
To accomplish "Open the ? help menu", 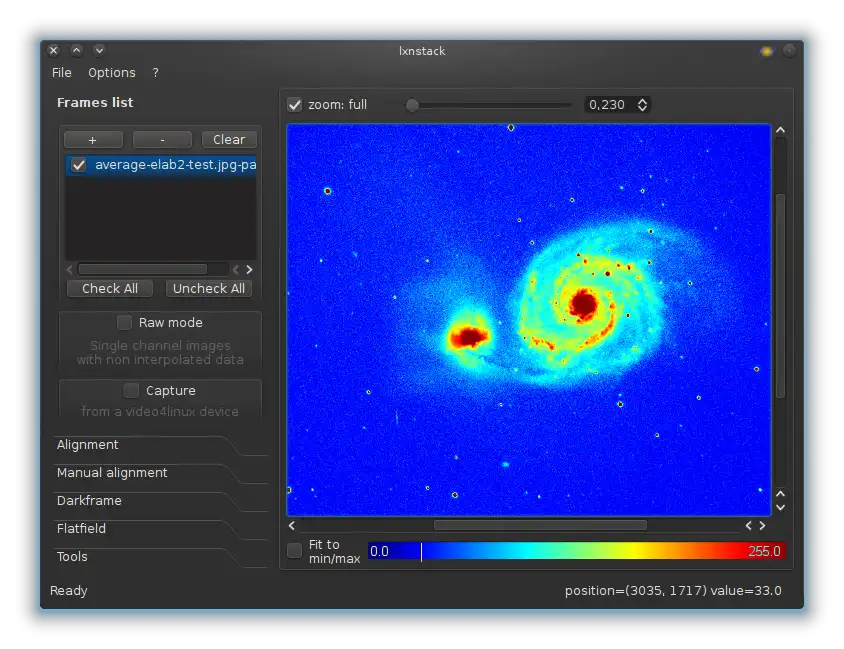I will click(156, 73).
